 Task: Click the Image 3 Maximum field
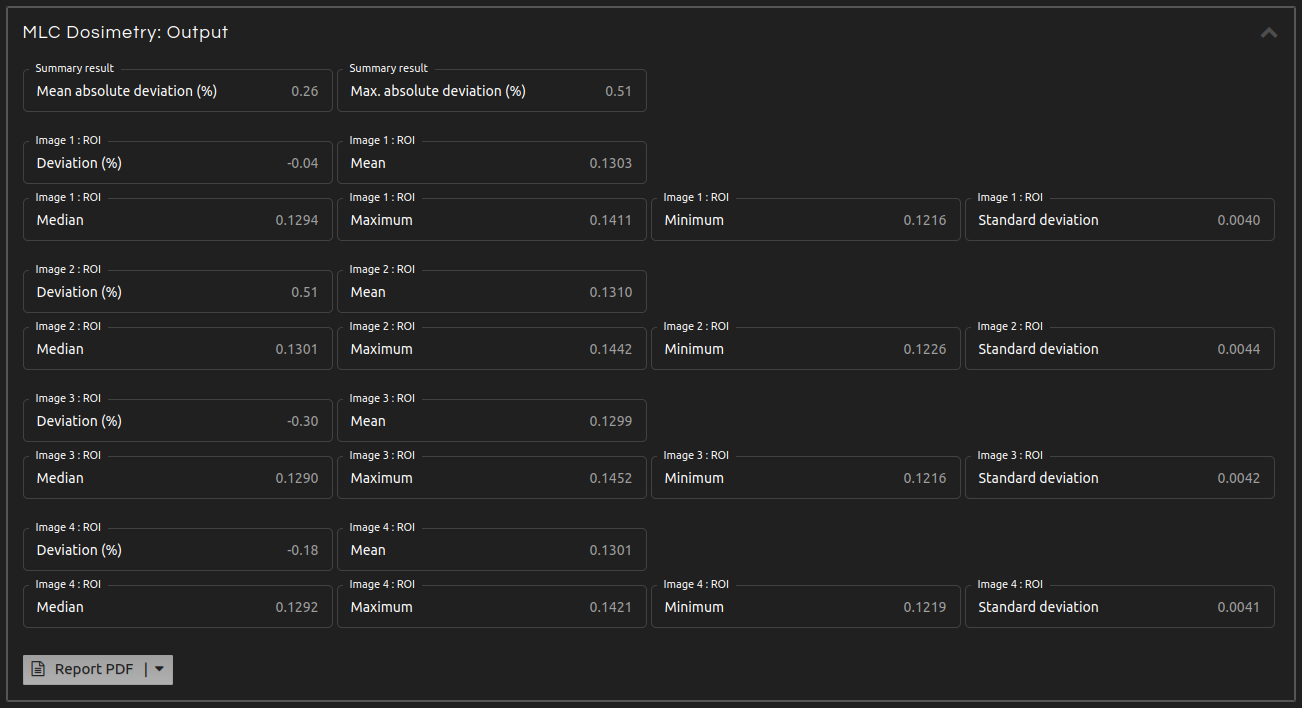click(492, 478)
